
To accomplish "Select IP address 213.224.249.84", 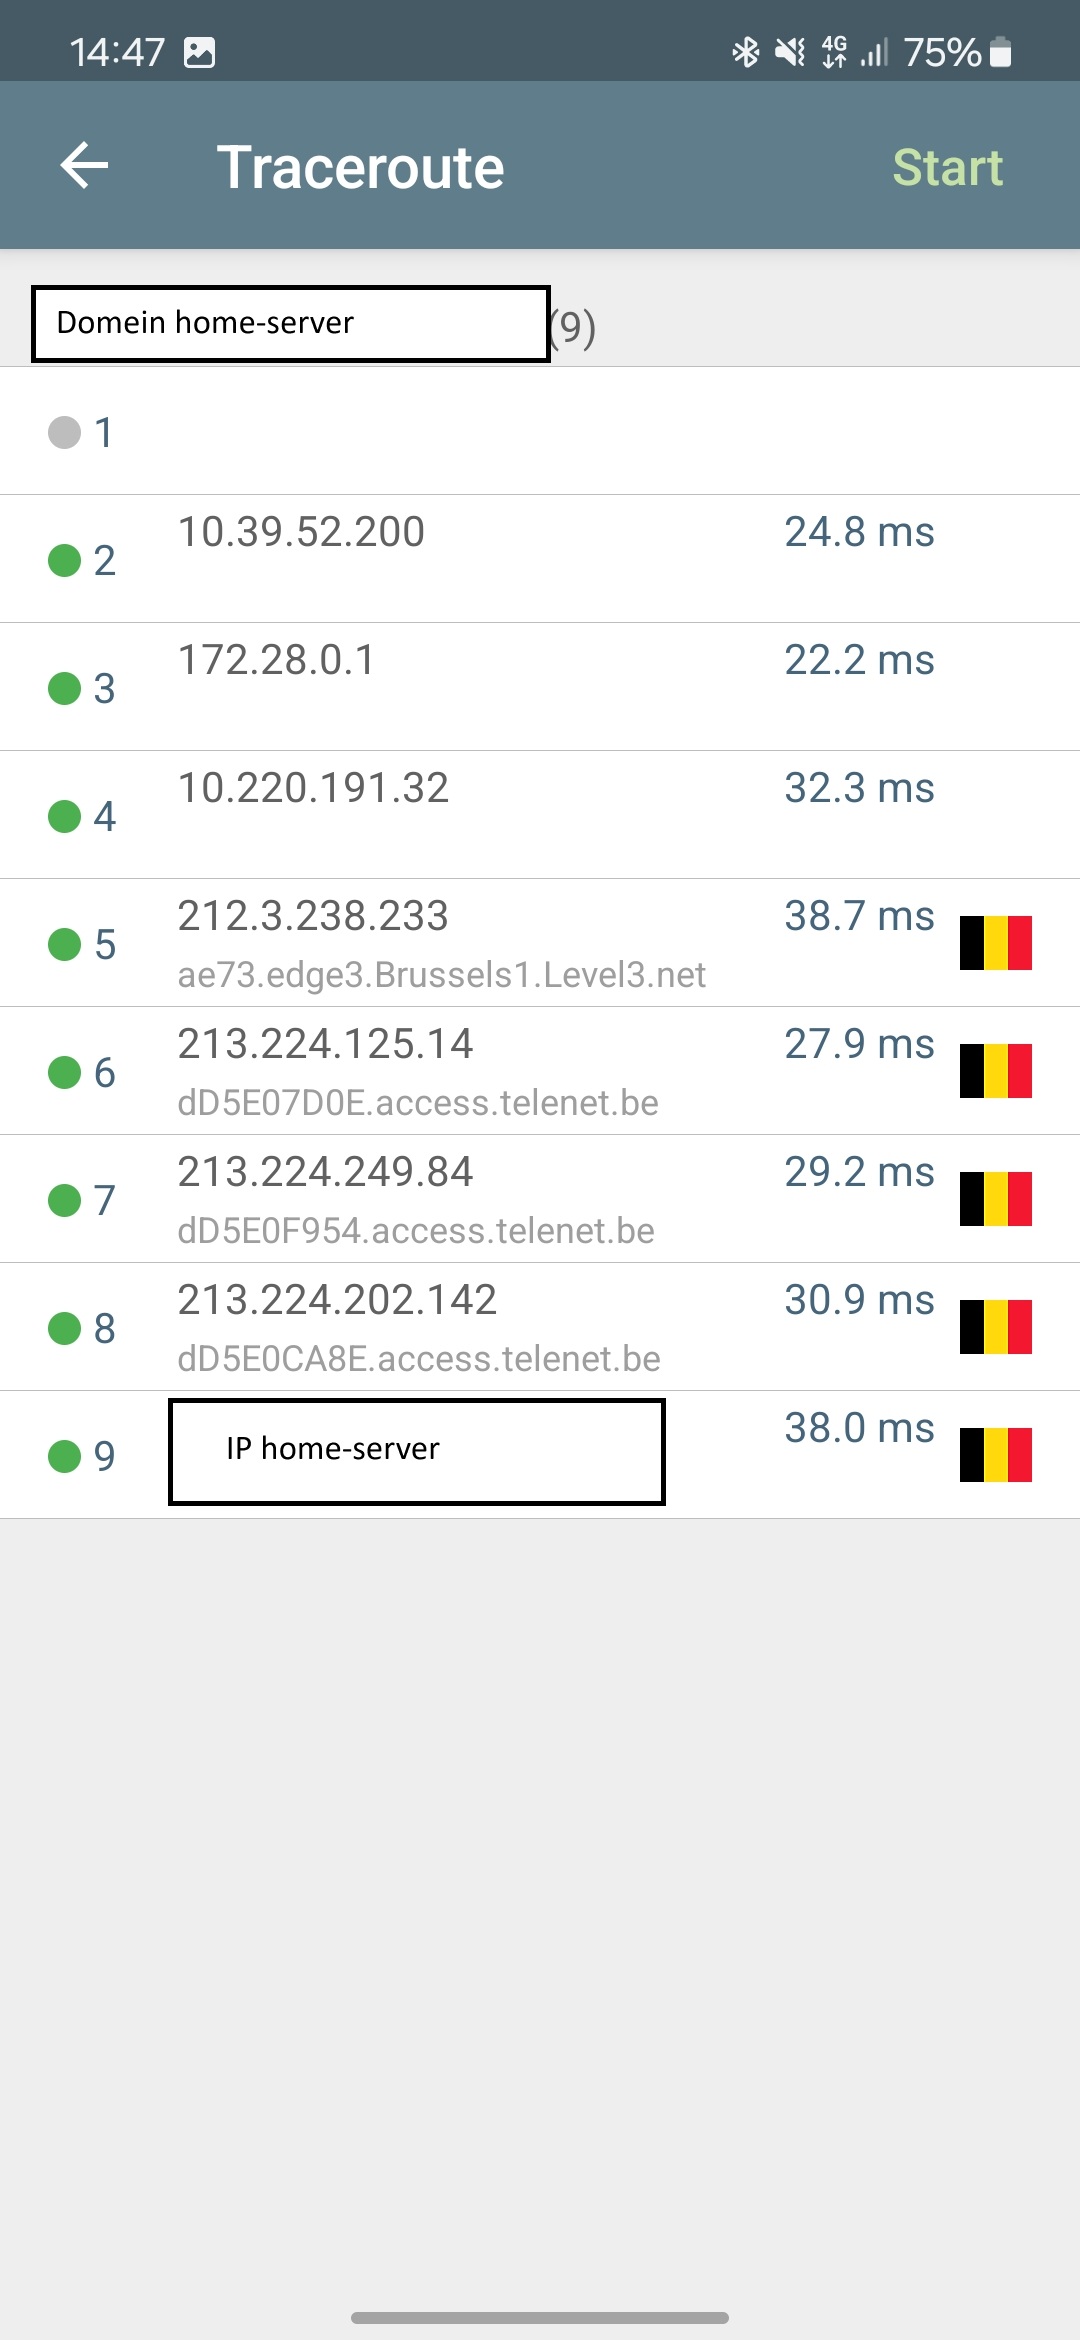I will [325, 1172].
